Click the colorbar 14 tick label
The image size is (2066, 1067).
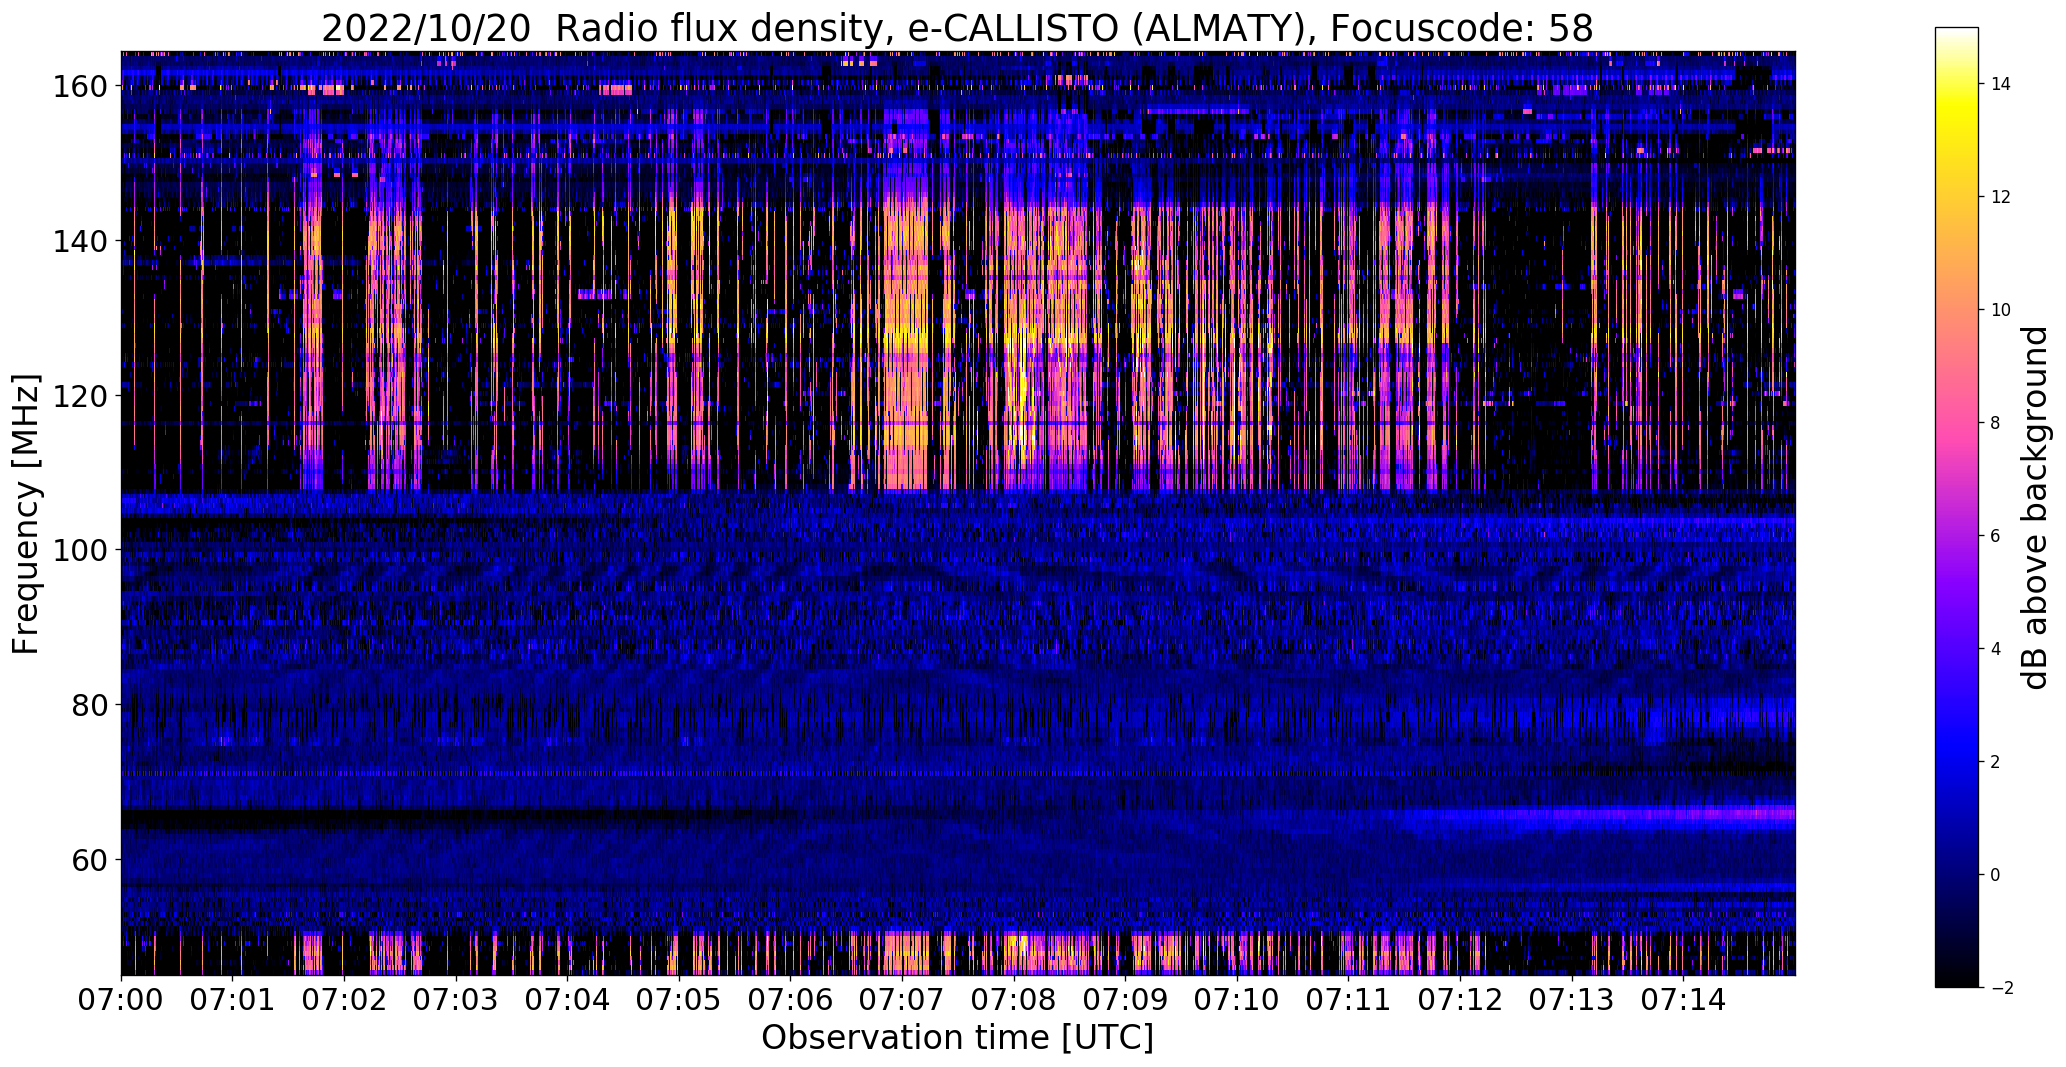point(2002,84)
